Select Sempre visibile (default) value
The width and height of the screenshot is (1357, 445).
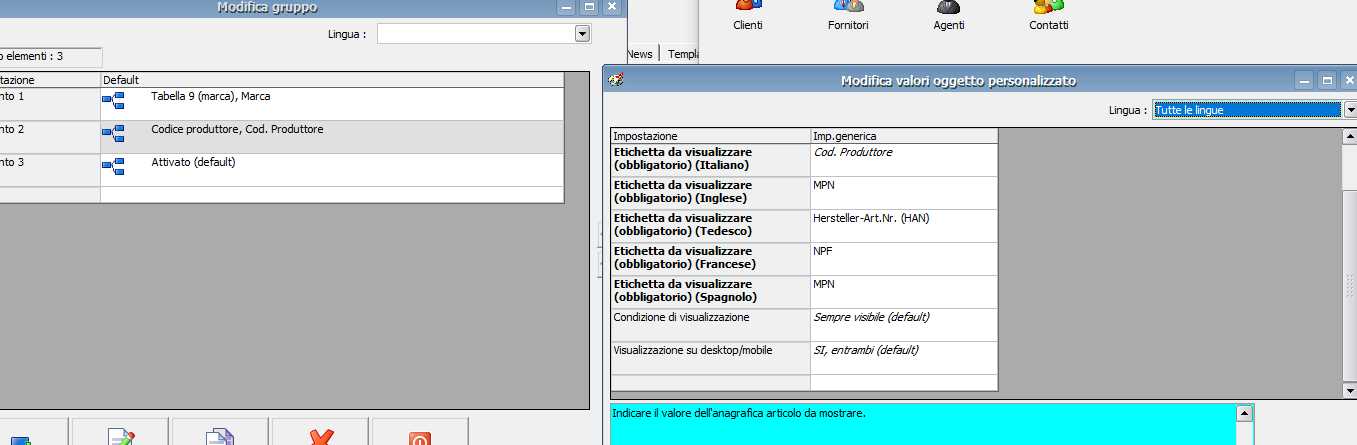pyautogui.click(x=904, y=325)
